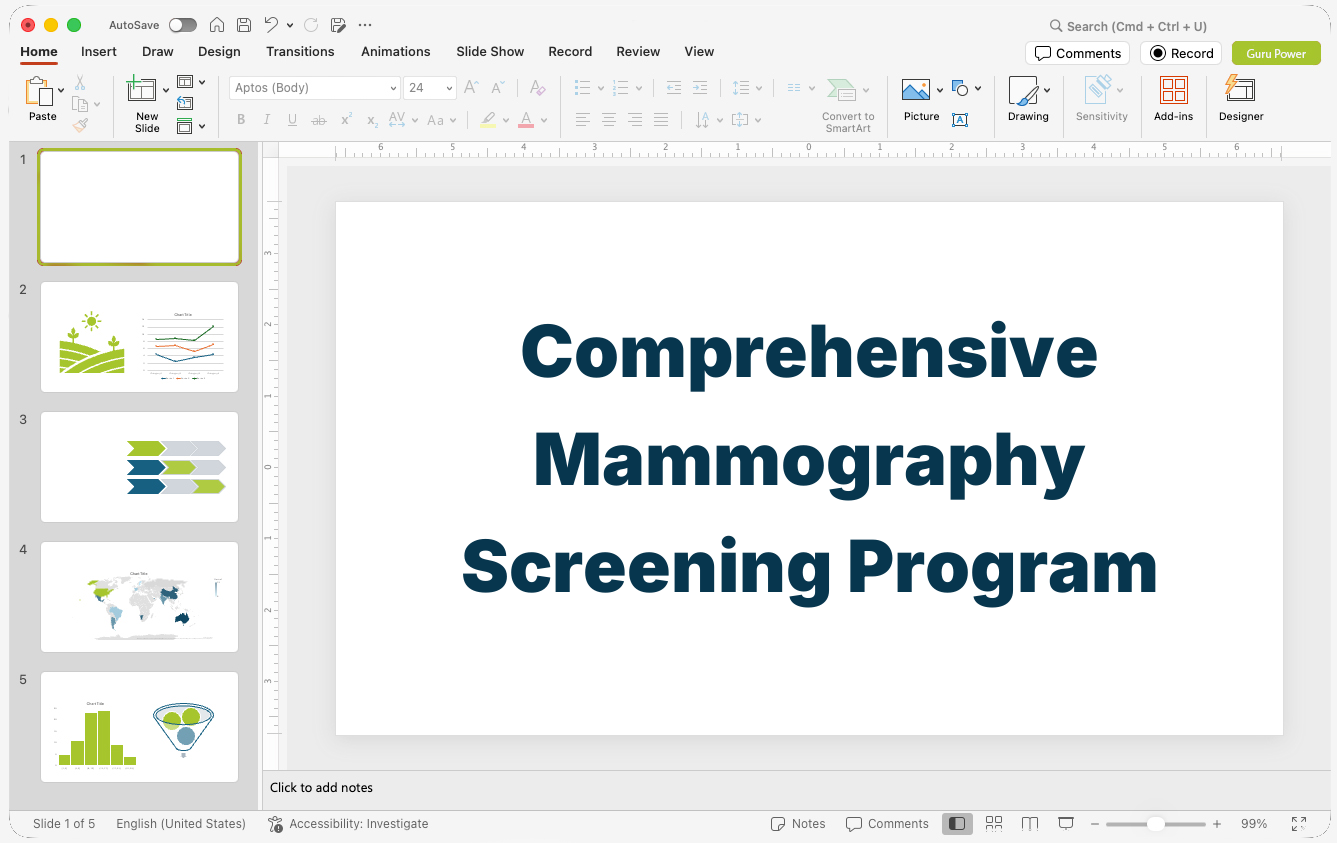Click Accessibility: Investigate in status bar
The height and width of the screenshot is (843, 1337).
coord(348,824)
